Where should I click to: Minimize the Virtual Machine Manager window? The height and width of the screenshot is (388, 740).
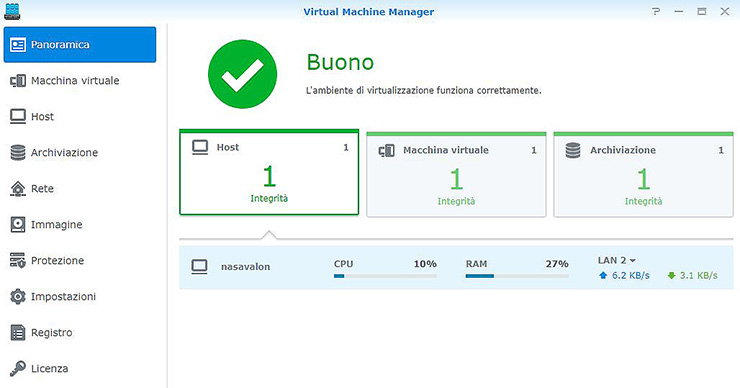(679, 11)
